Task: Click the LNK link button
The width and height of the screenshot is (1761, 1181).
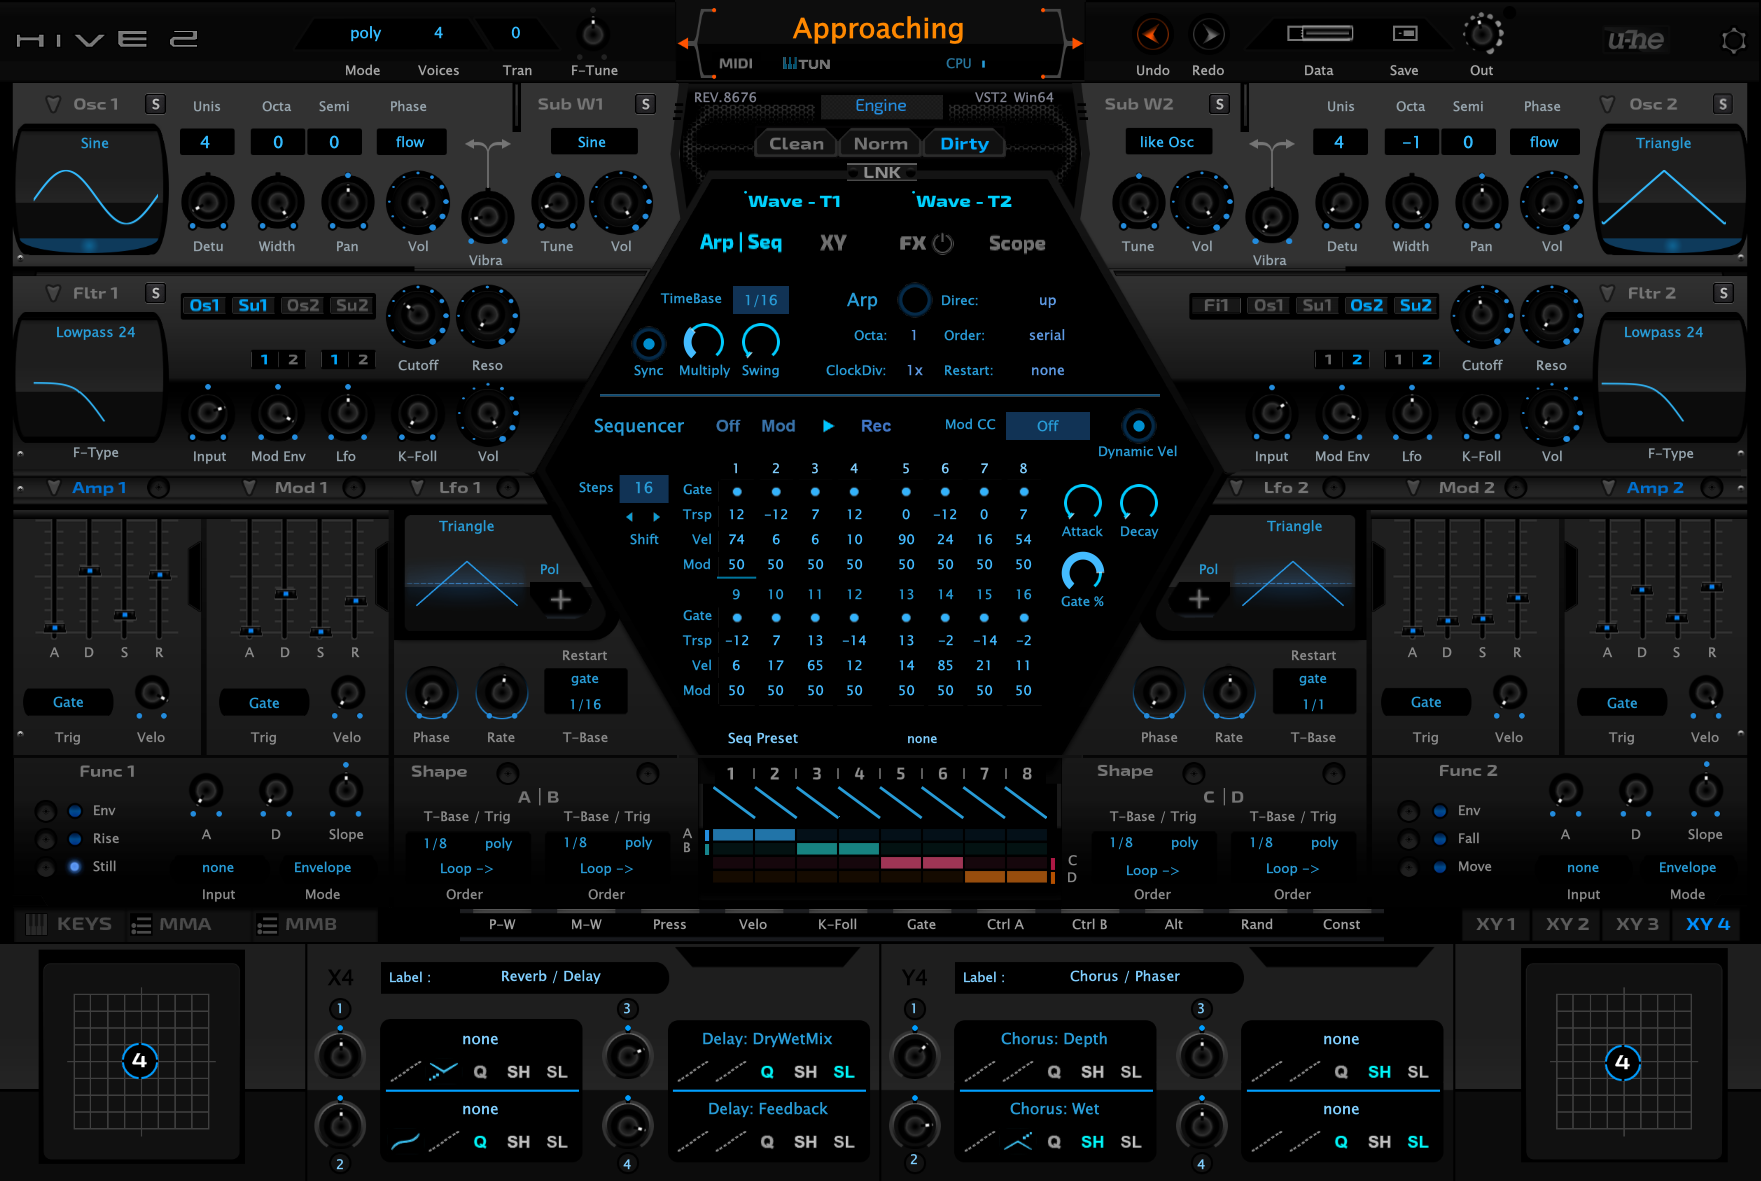Action: point(882,172)
